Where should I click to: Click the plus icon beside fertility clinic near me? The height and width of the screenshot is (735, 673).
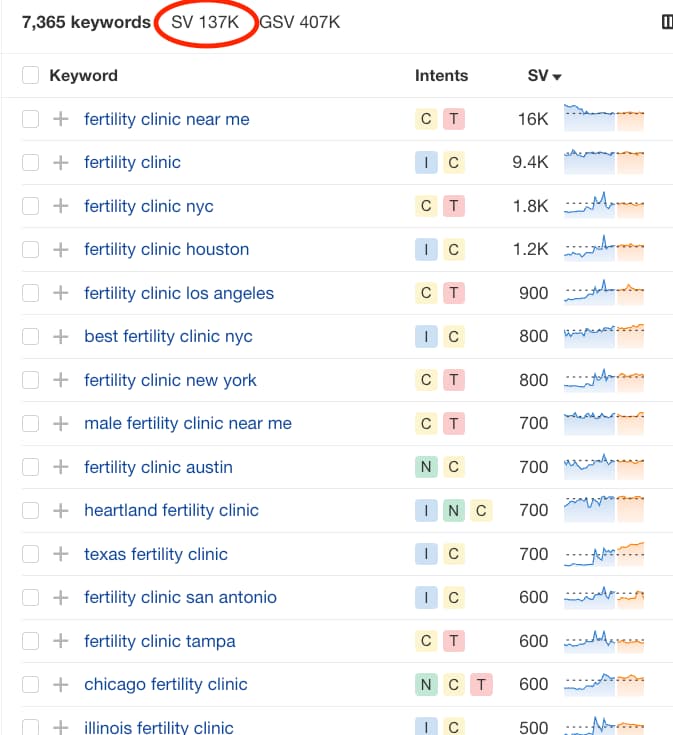pos(61,119)
